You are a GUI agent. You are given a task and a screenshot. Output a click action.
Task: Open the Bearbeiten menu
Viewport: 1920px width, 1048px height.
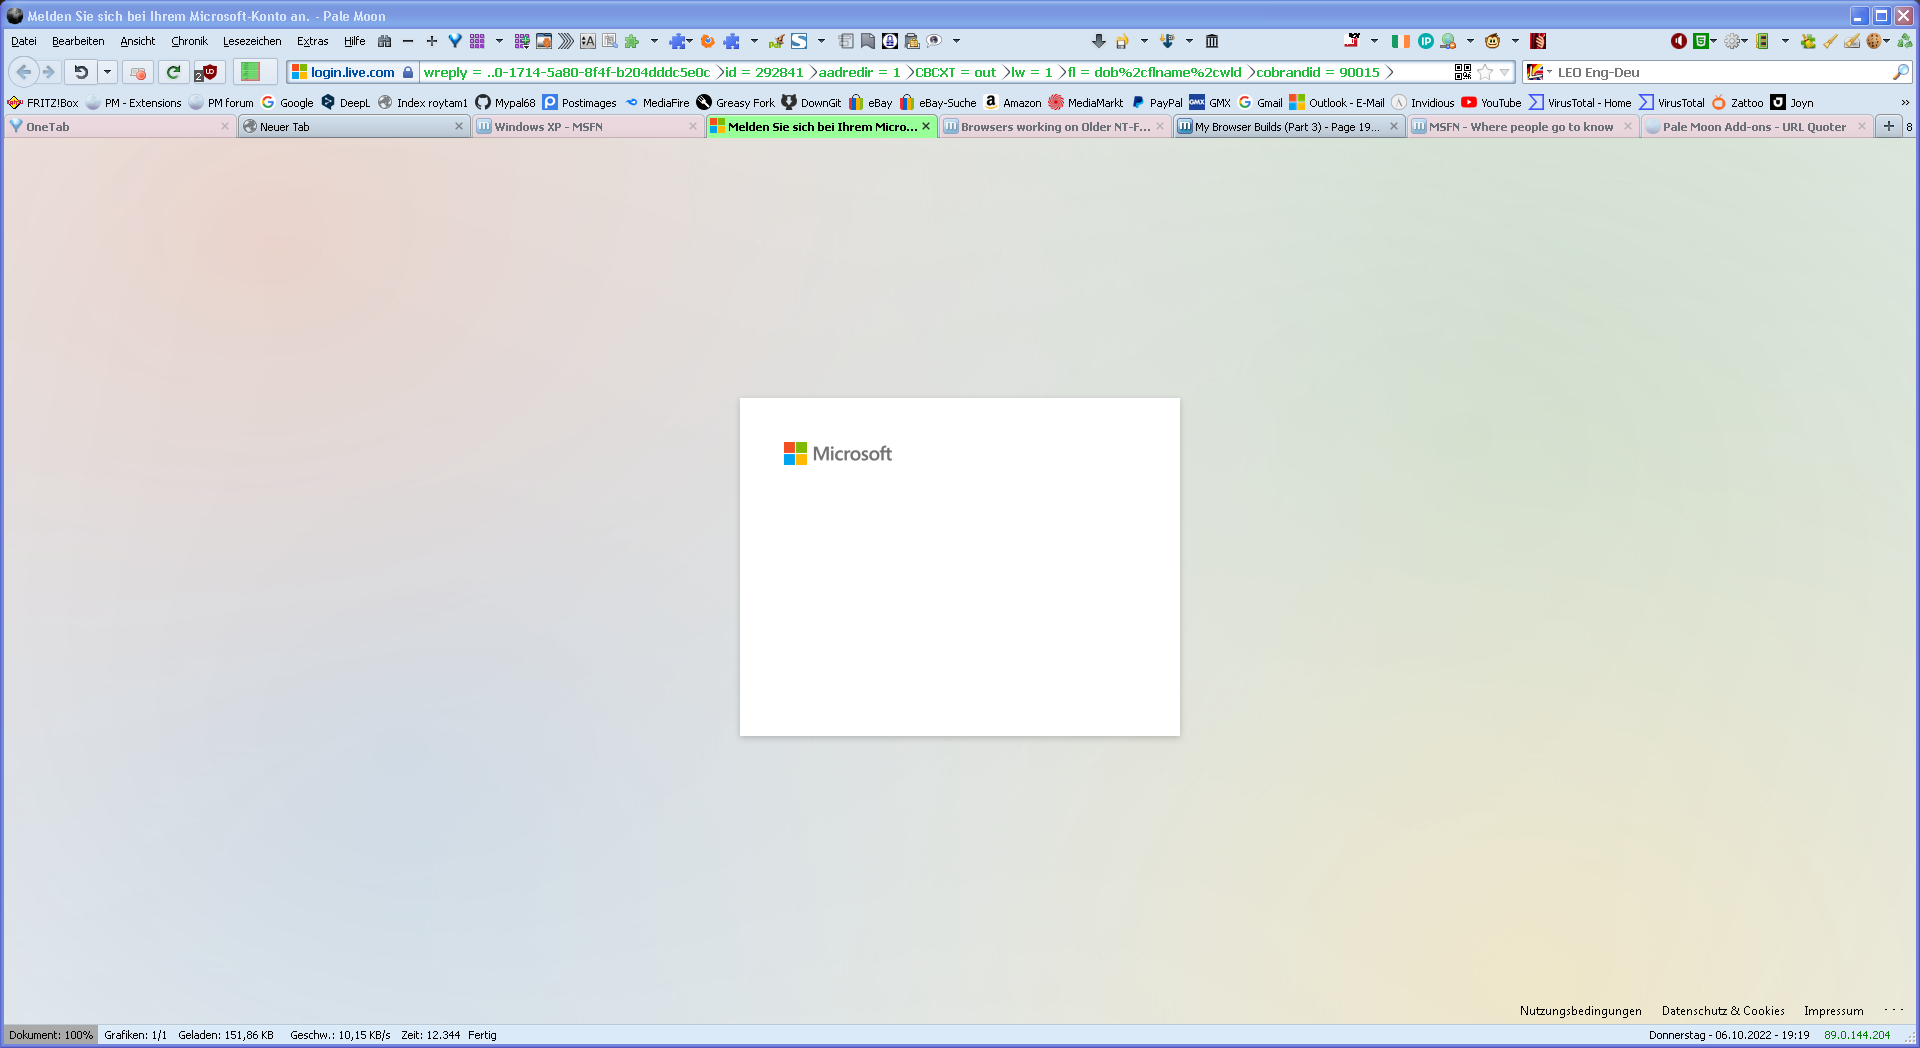pos(78,41)
